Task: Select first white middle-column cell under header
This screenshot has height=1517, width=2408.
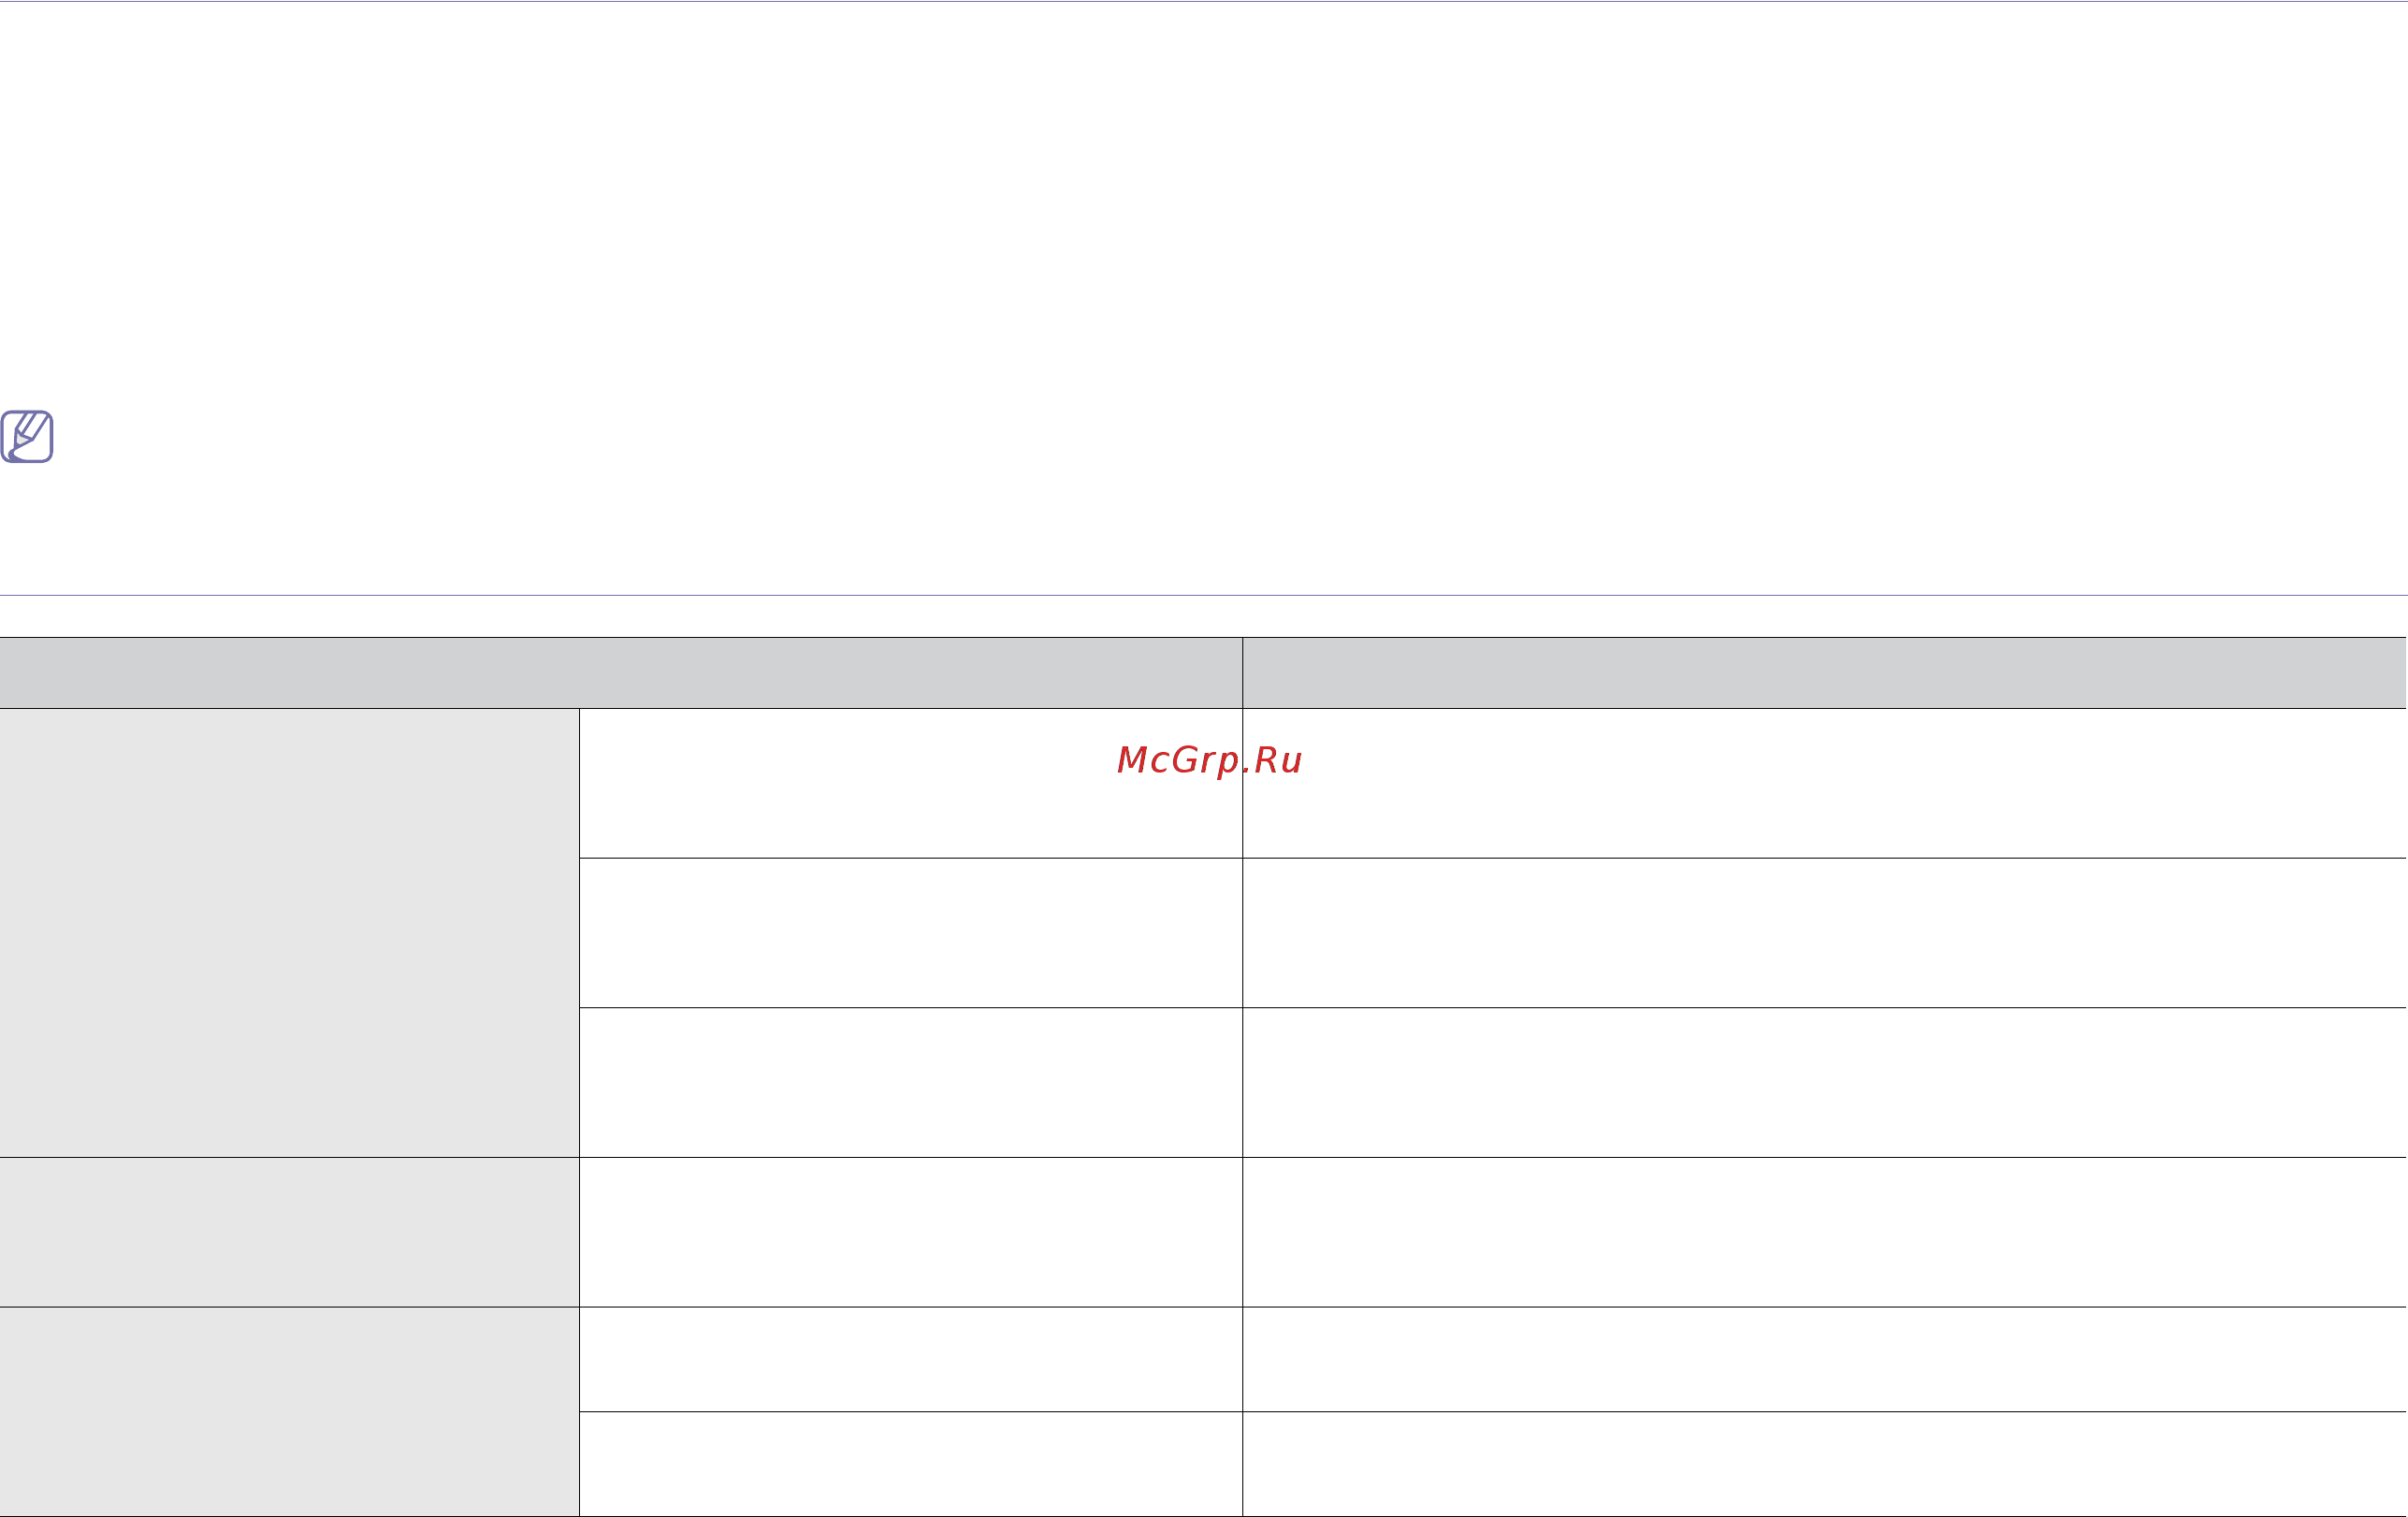Action: click(x=911, y=783)
